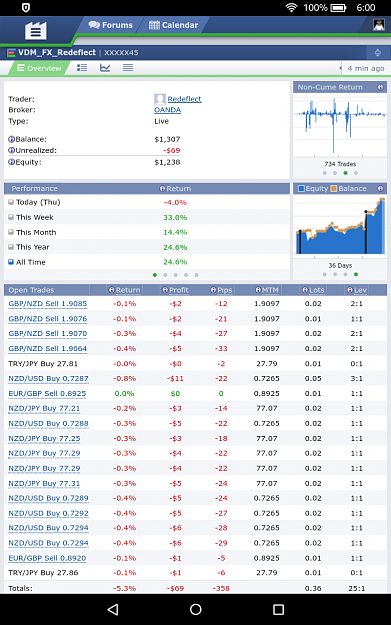The image size is (391, 625).
Task: Switch to the chart view icon
Action: click(x=105, y=68)
